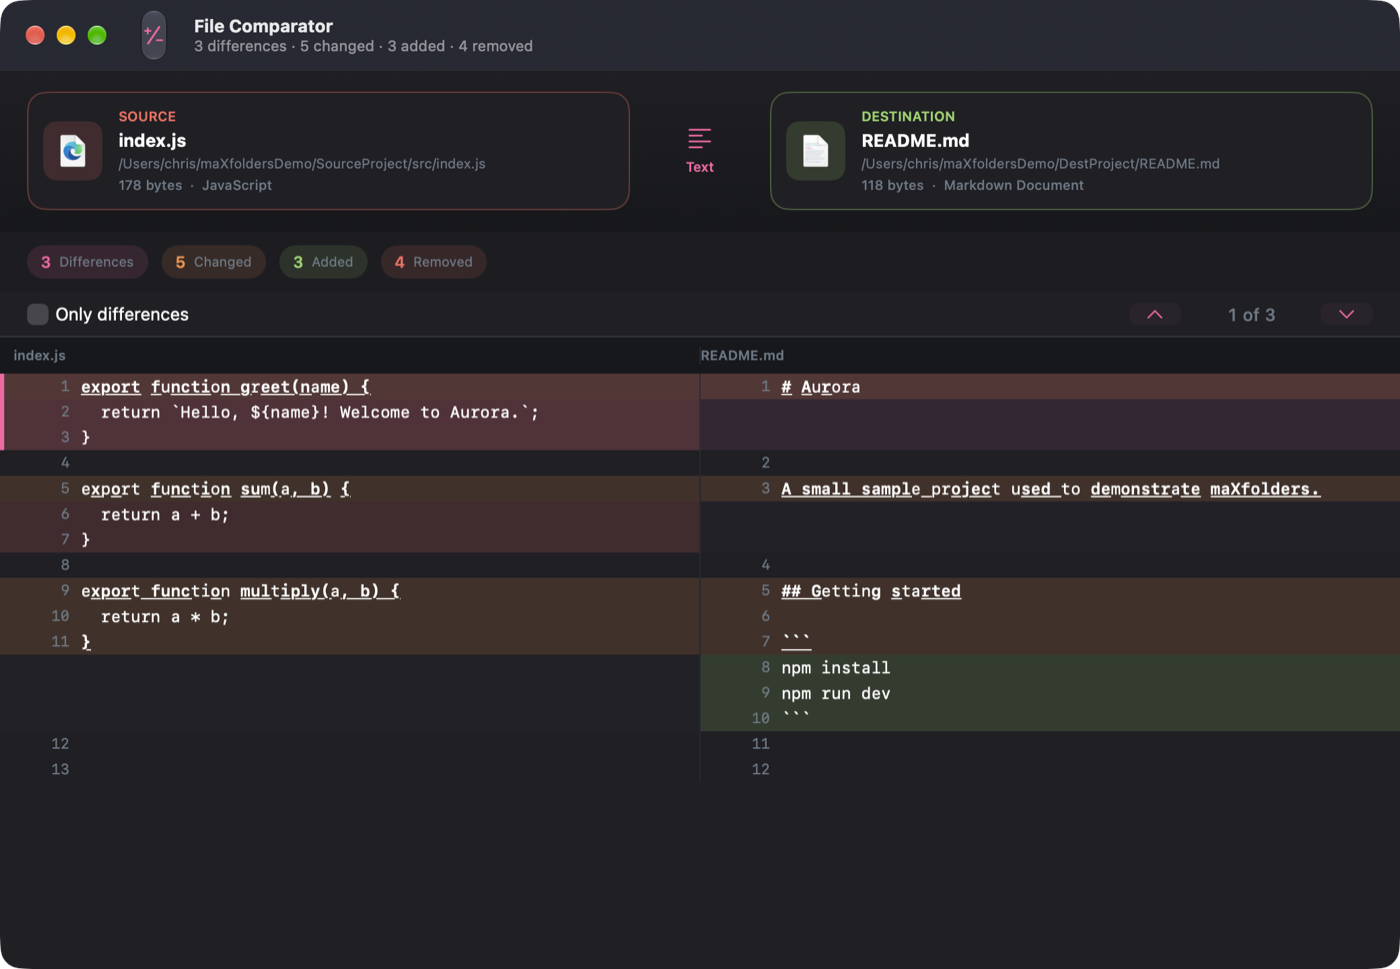Viewport: 1400px width, 969px height.
Task: Click the summary '3 differences · 5 changed' subtitle
Action: pos(363,46)
